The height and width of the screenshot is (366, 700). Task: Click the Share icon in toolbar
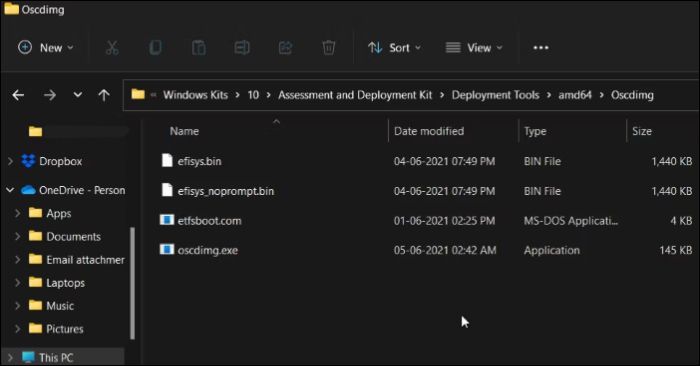(285, 47)
